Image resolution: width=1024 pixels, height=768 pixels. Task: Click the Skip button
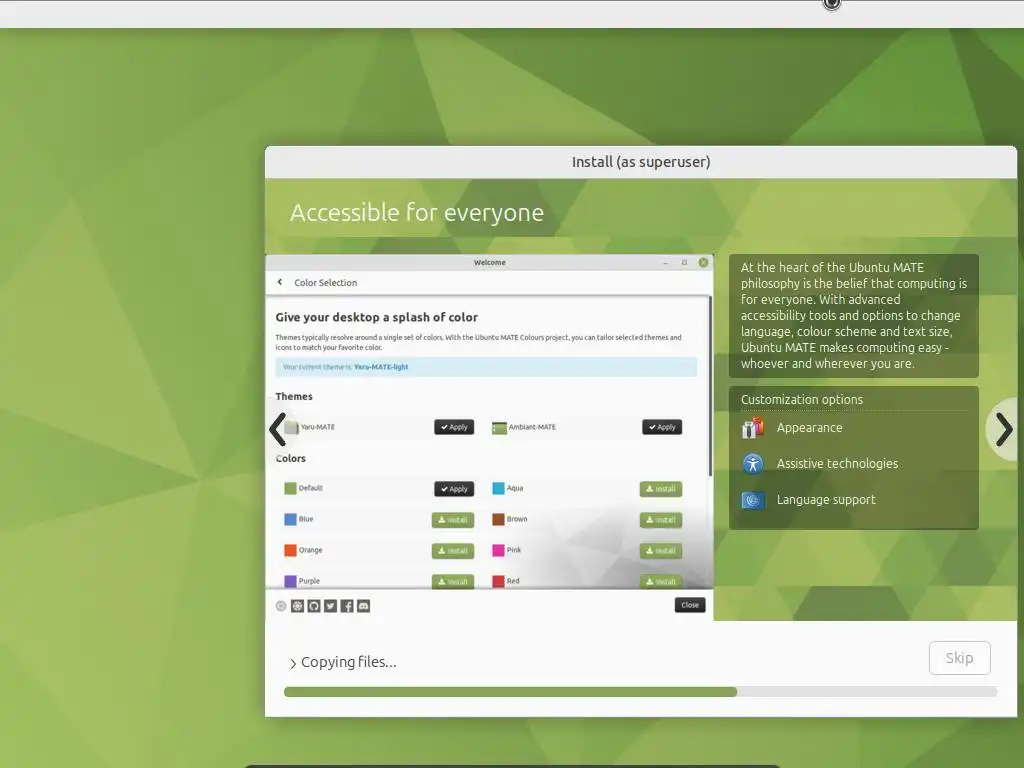coord(959,658)
